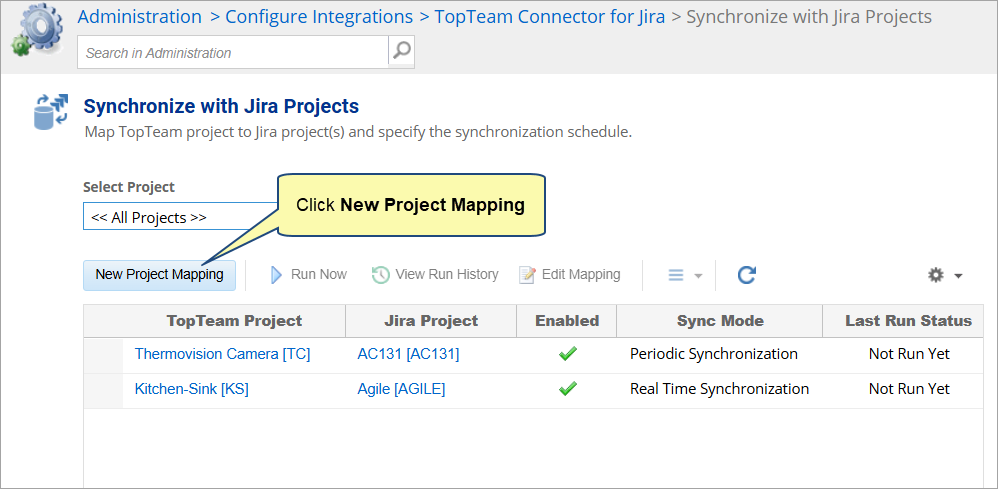Click Enabled checkmark for Thermovision Camera

coord(568,354)
